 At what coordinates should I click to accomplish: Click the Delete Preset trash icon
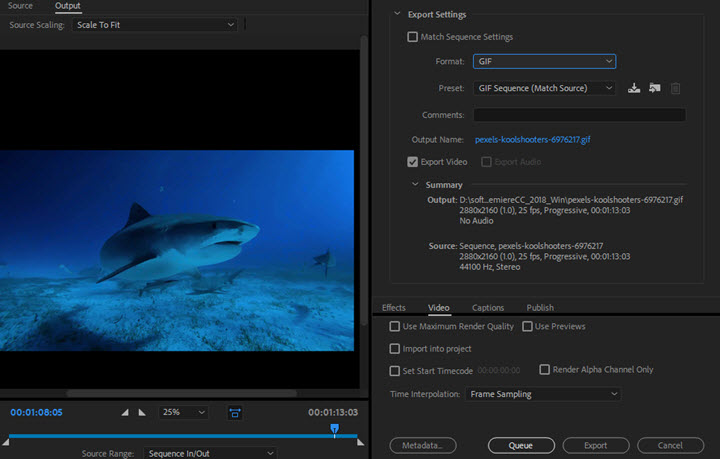click(676, 88)
